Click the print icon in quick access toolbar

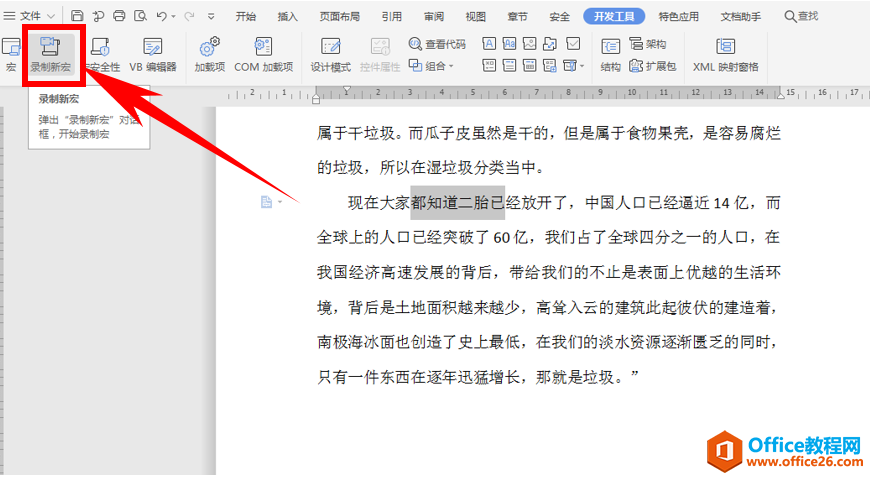(x=119, y=16)
